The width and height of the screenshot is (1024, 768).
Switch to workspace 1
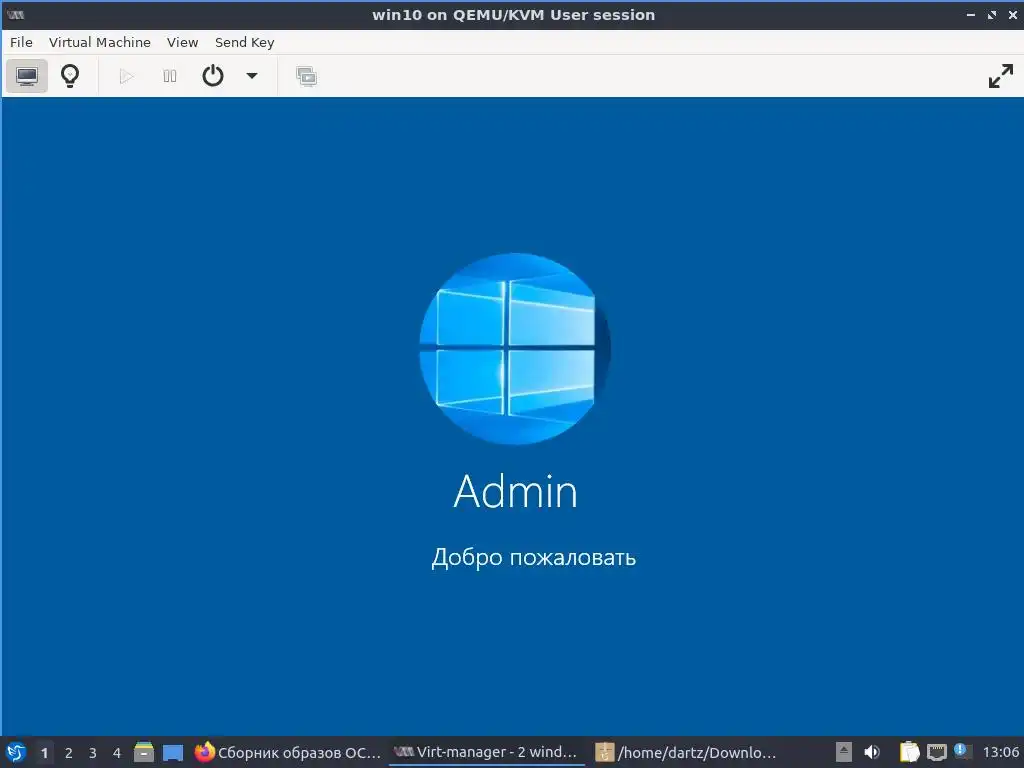[x=44, y=753]
